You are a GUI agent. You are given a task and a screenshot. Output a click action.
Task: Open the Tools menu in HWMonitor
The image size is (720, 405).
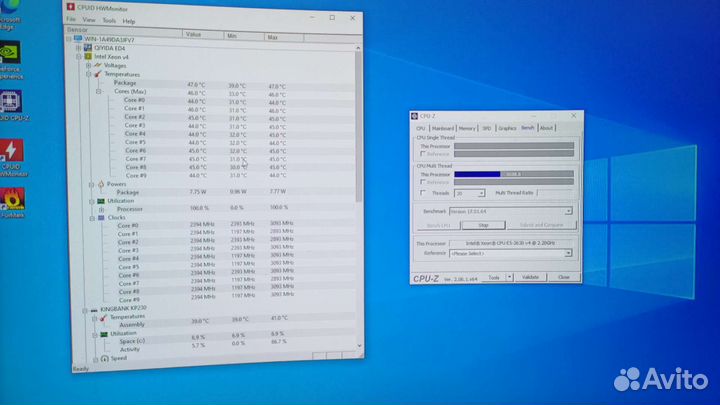(x=108, y=20)
